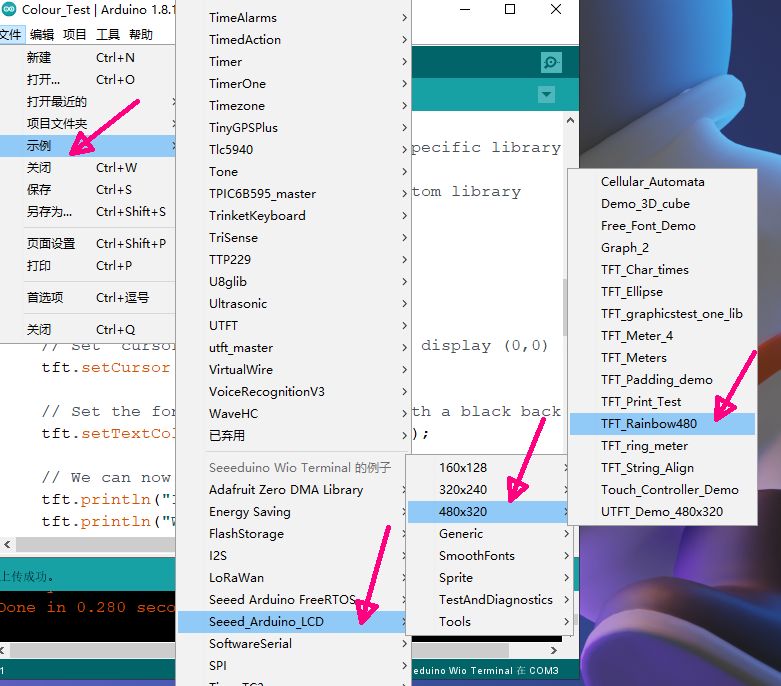Viewport: 781px width, 686px height.
Task: Open TFT_ring_meter example sketch
Action: pos(662,446)
